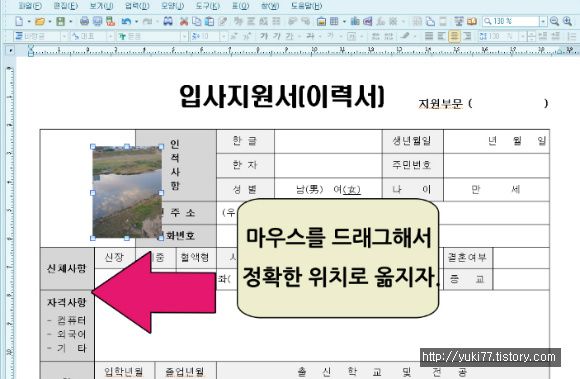The height and width of the screenshot is (379, 580).
Task: Copy selection with the copy icon
Action: pyautogui.click(x=196, y=21)
